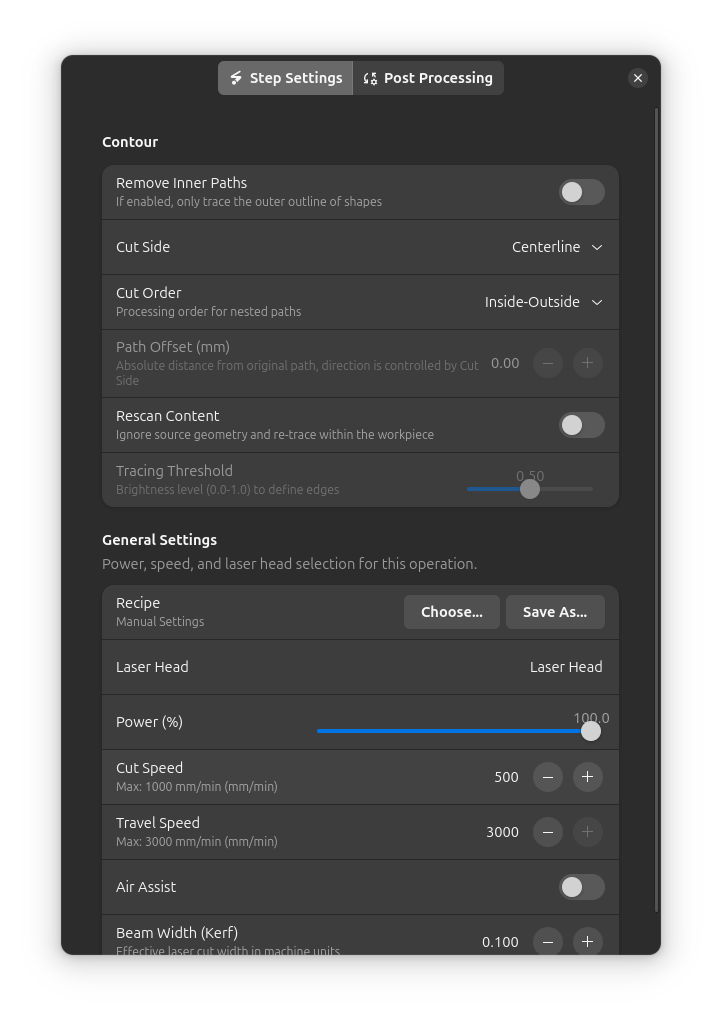Enable the Remove Inner Paths toggle

click(581, 190)
